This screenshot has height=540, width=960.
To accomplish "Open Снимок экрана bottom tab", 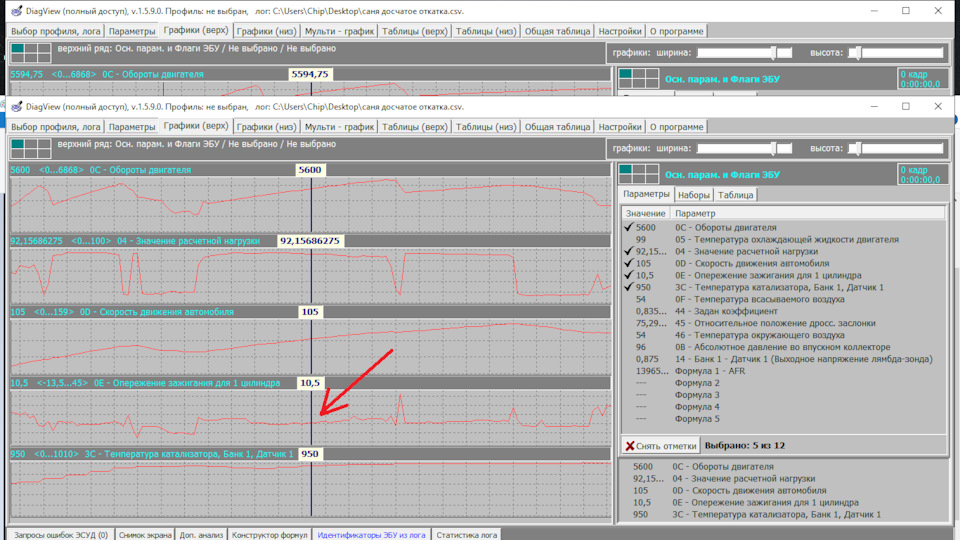I will (x=145, y=534).
